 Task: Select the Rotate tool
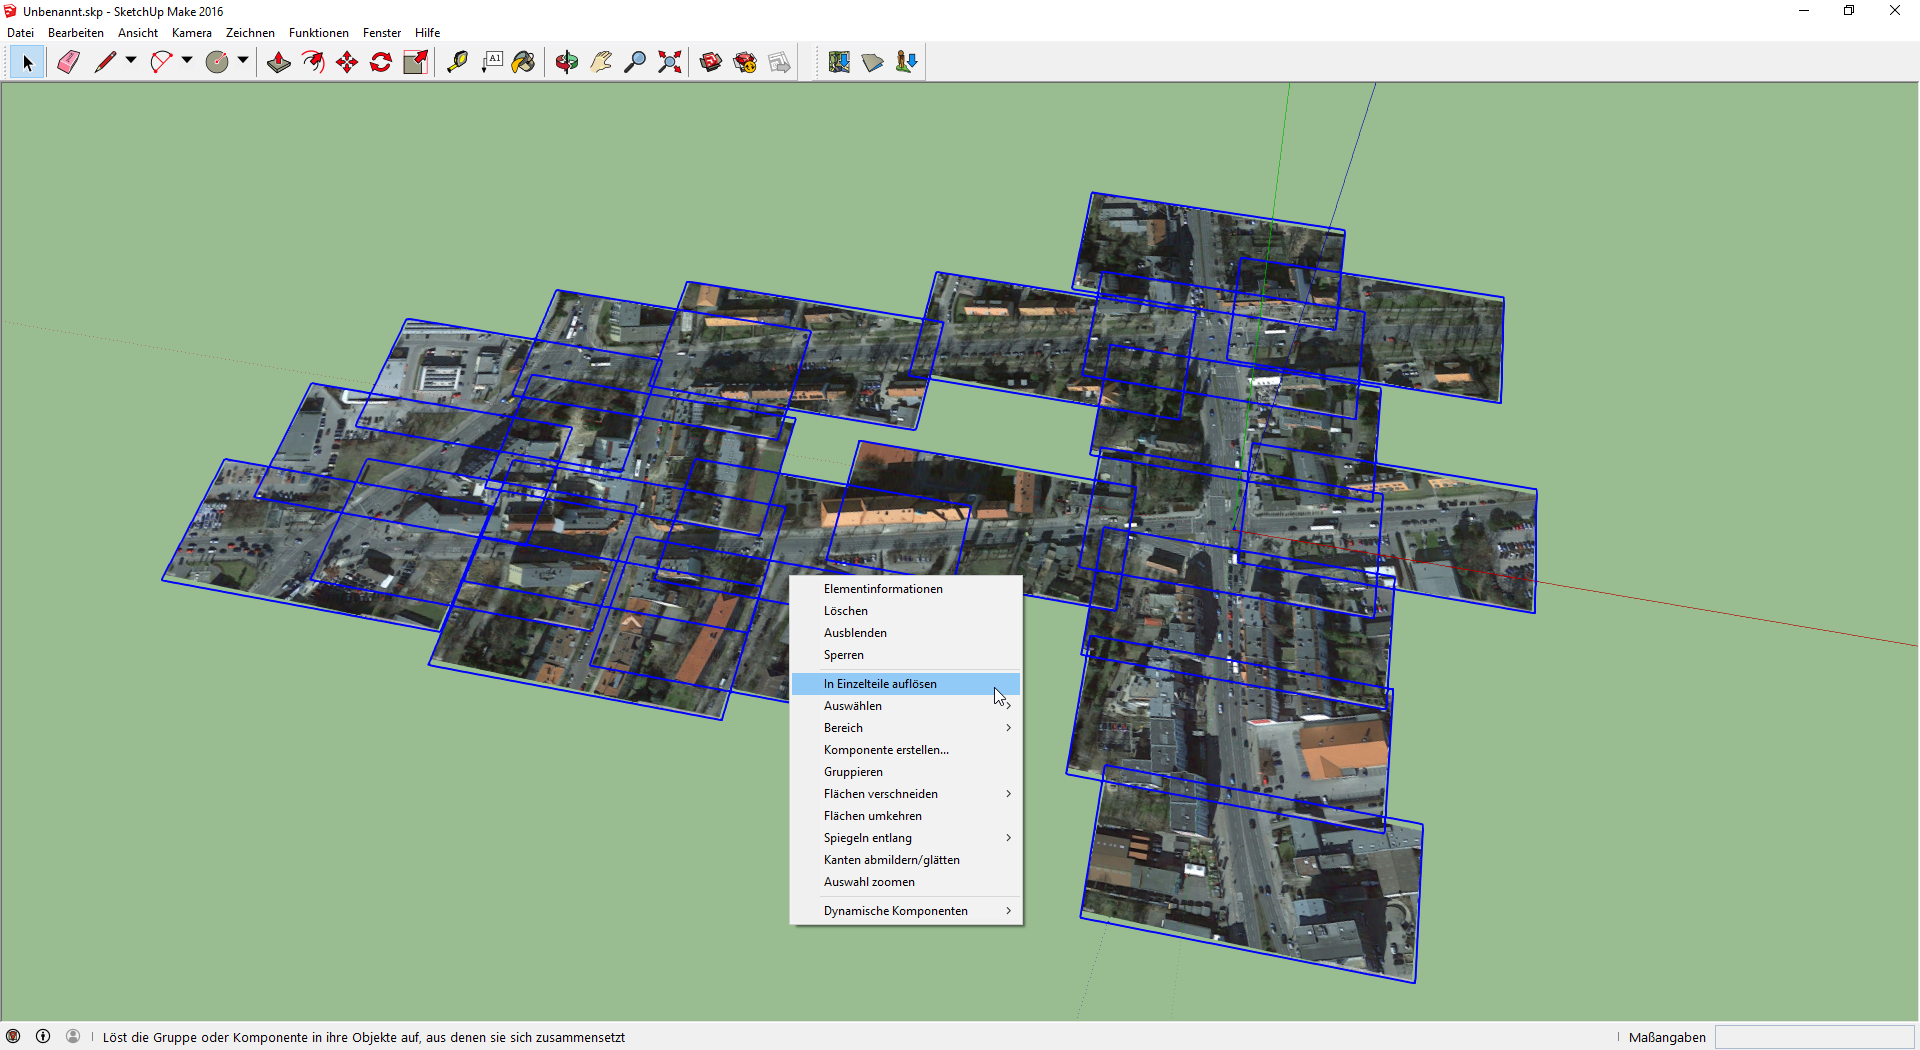[x=381, y=62]
